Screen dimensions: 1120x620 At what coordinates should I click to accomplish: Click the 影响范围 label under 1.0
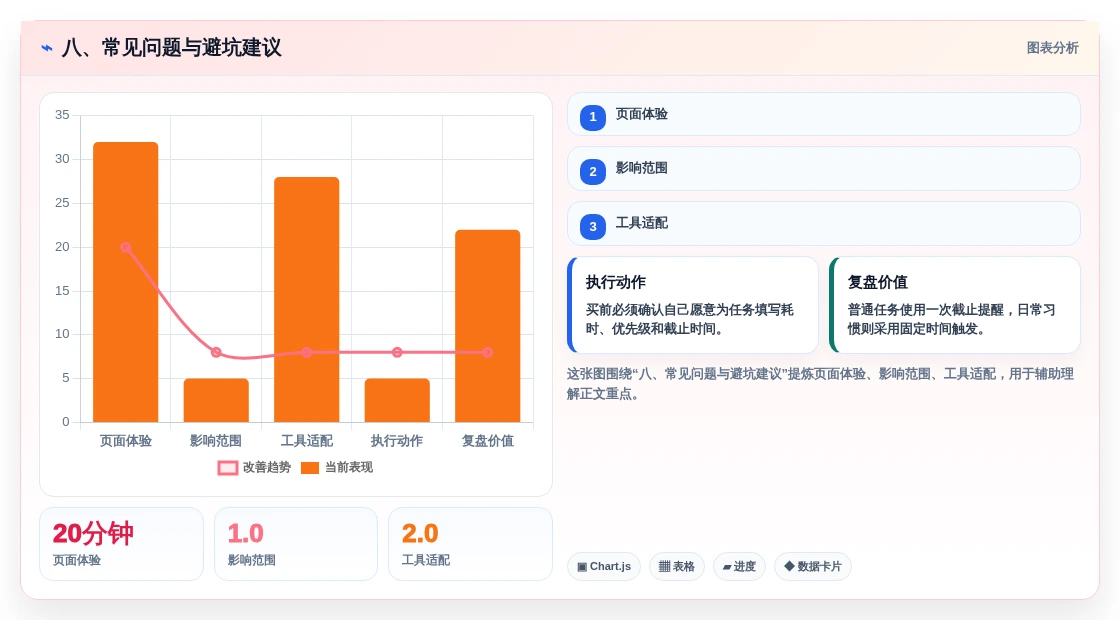251,561
